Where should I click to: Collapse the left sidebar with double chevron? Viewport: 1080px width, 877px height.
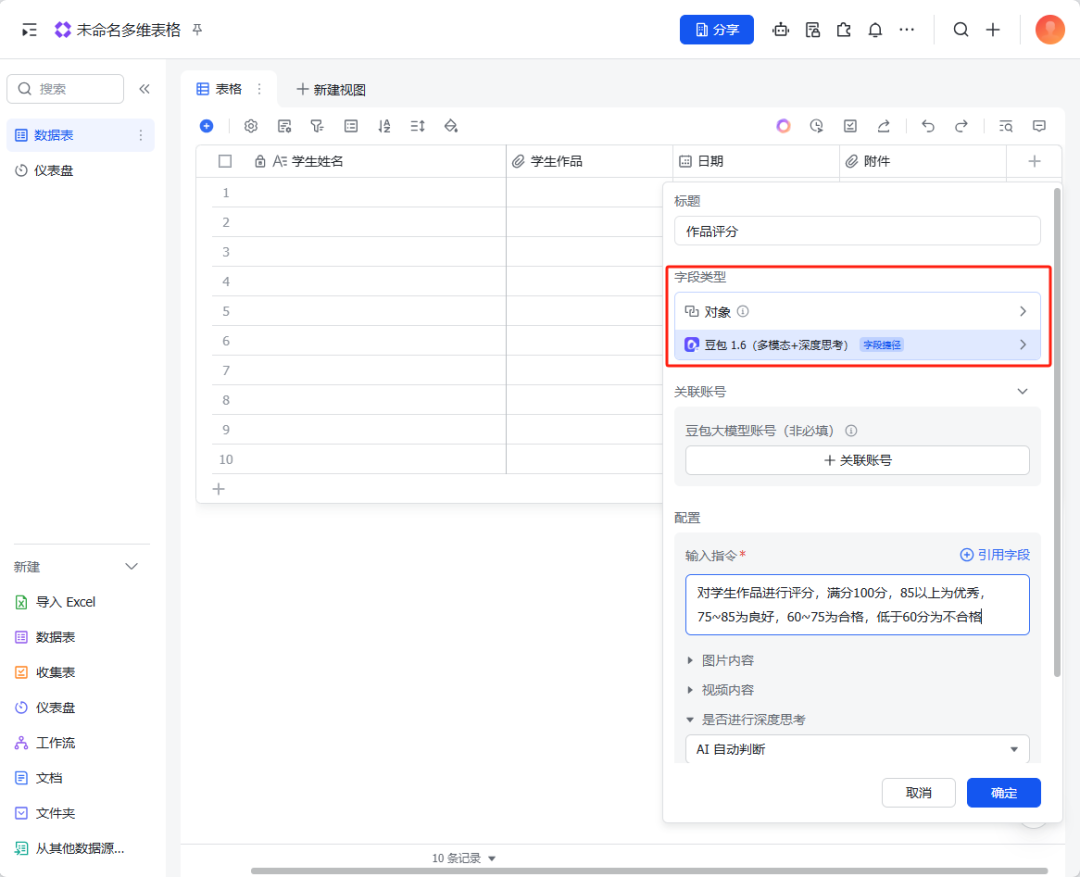(144, 89)
